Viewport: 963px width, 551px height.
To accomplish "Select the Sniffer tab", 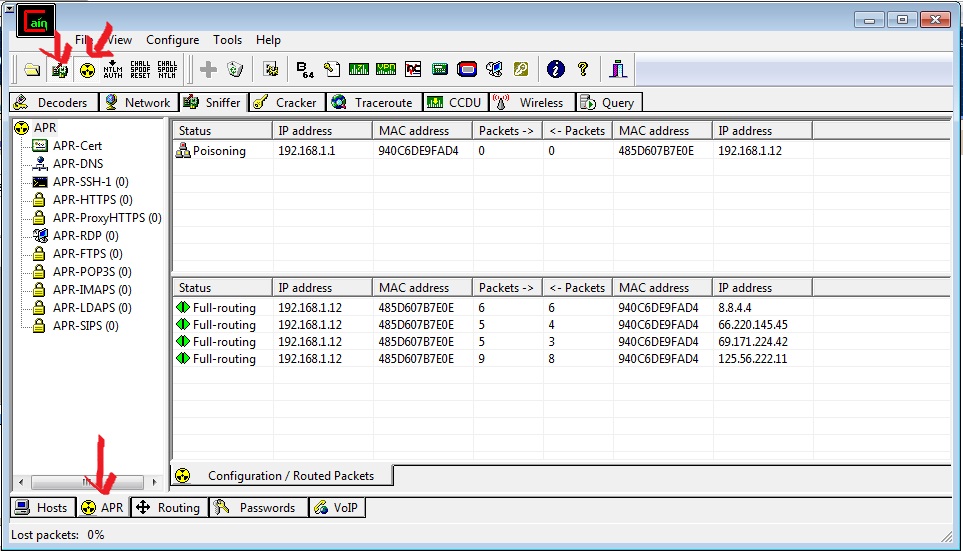I will [x=214, y=102].
